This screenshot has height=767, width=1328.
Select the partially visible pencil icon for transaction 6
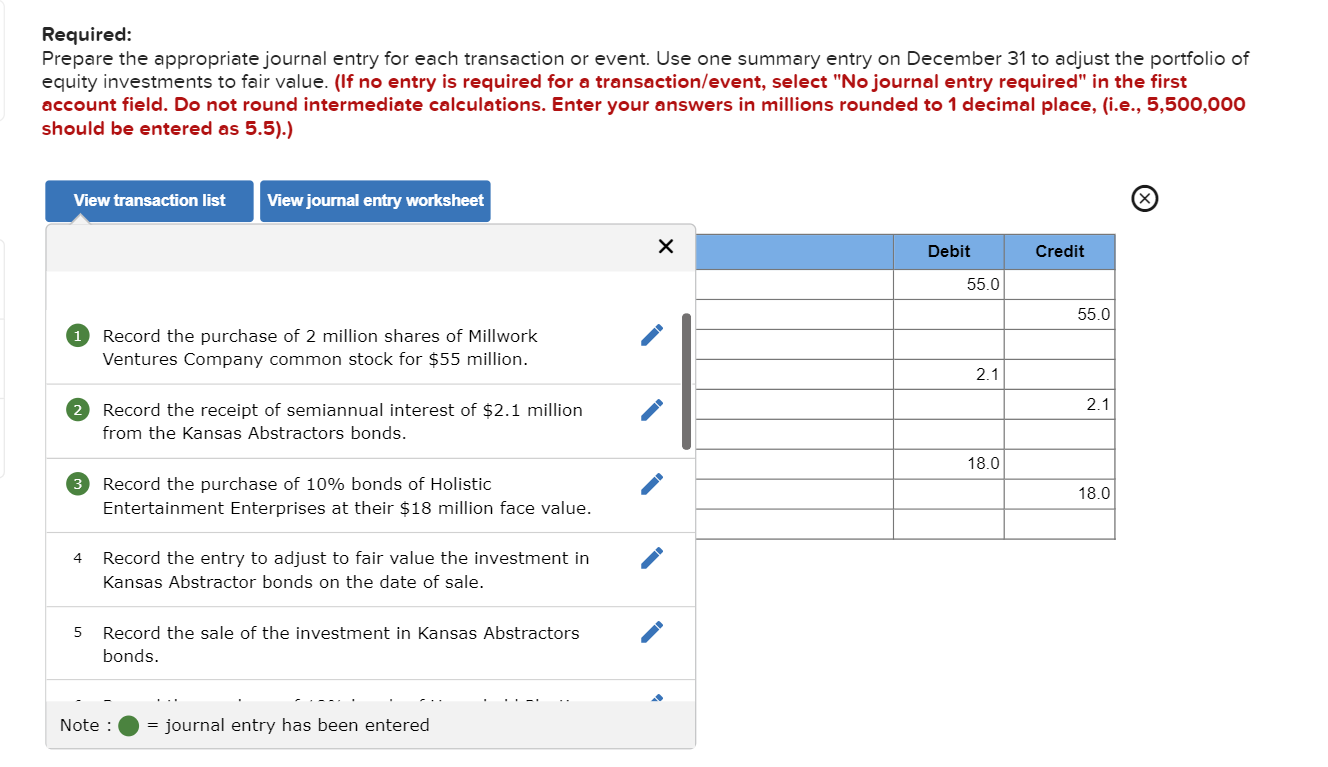click(656, 700)
